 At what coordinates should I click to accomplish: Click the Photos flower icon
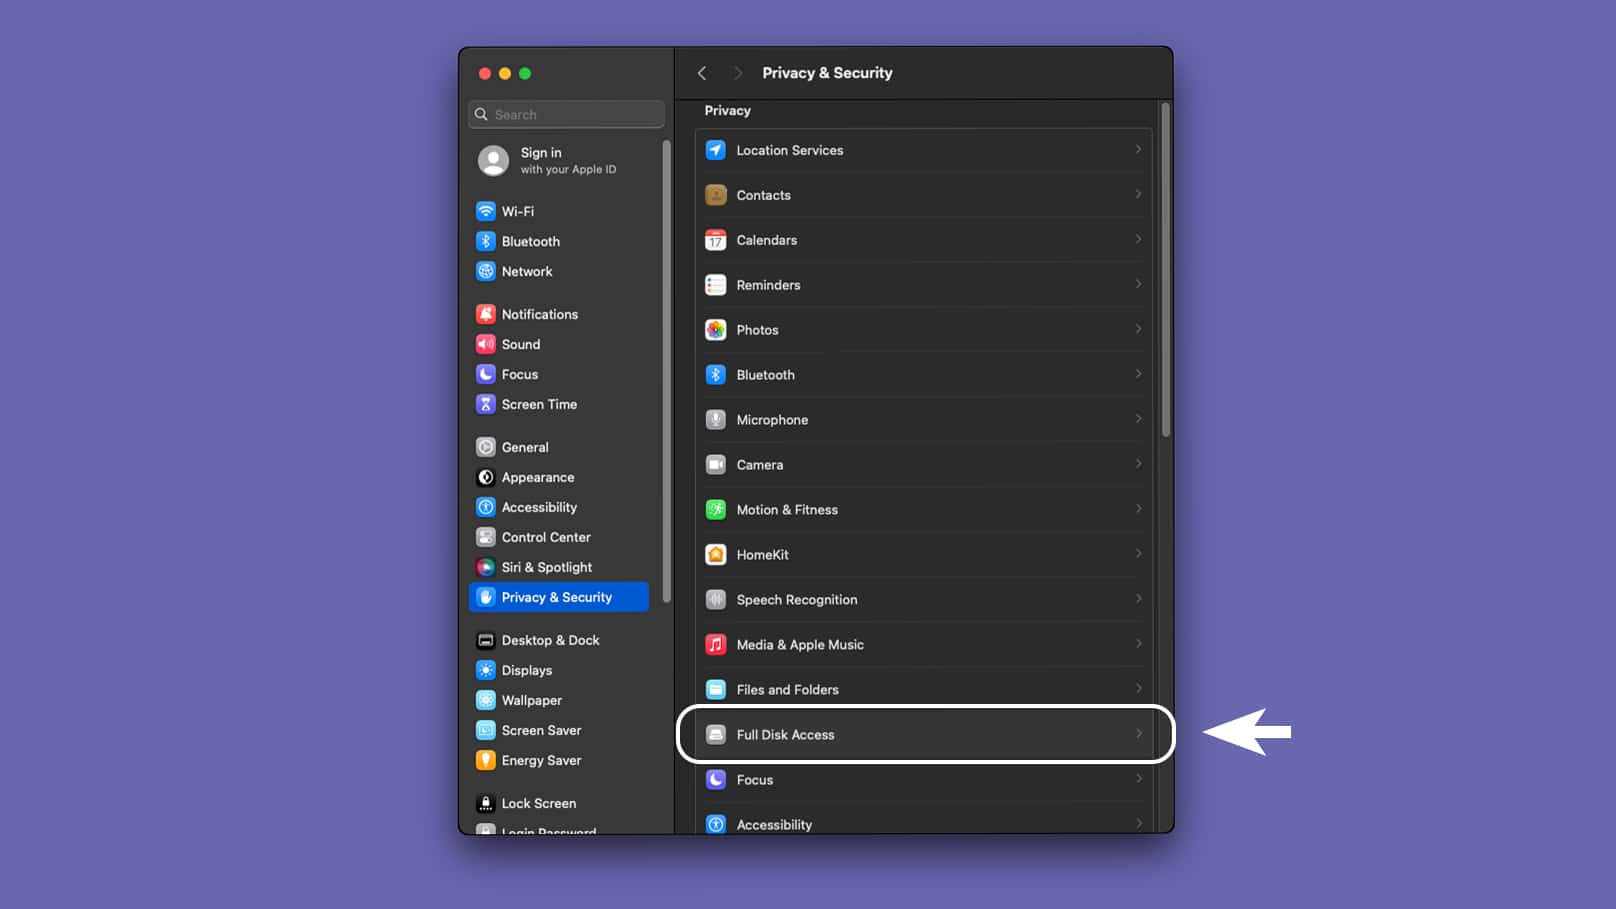point(716,330)
